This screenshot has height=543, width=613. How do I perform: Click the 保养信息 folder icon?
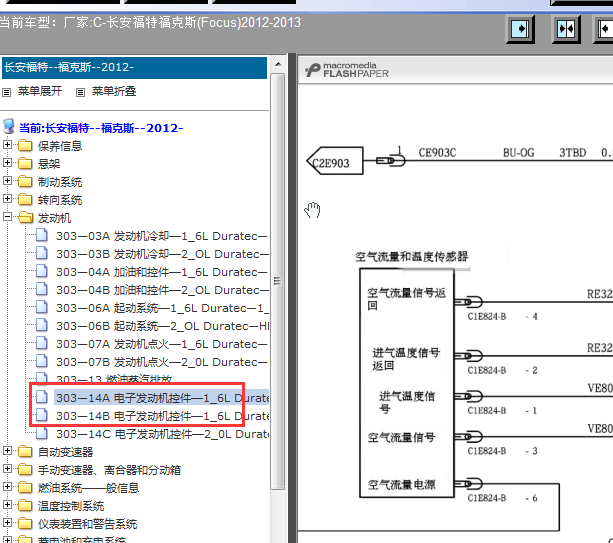pyautogui.click(x=25, y=145)
